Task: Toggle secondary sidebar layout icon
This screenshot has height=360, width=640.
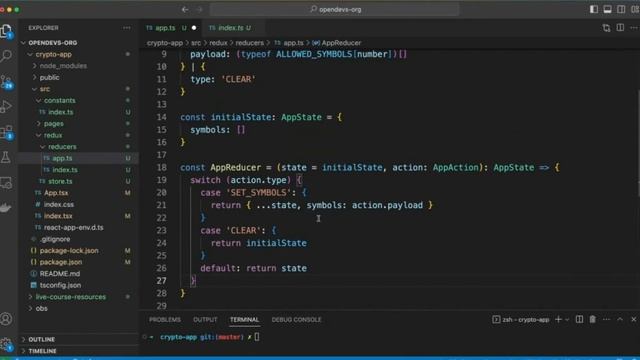Action: (621, 9)
